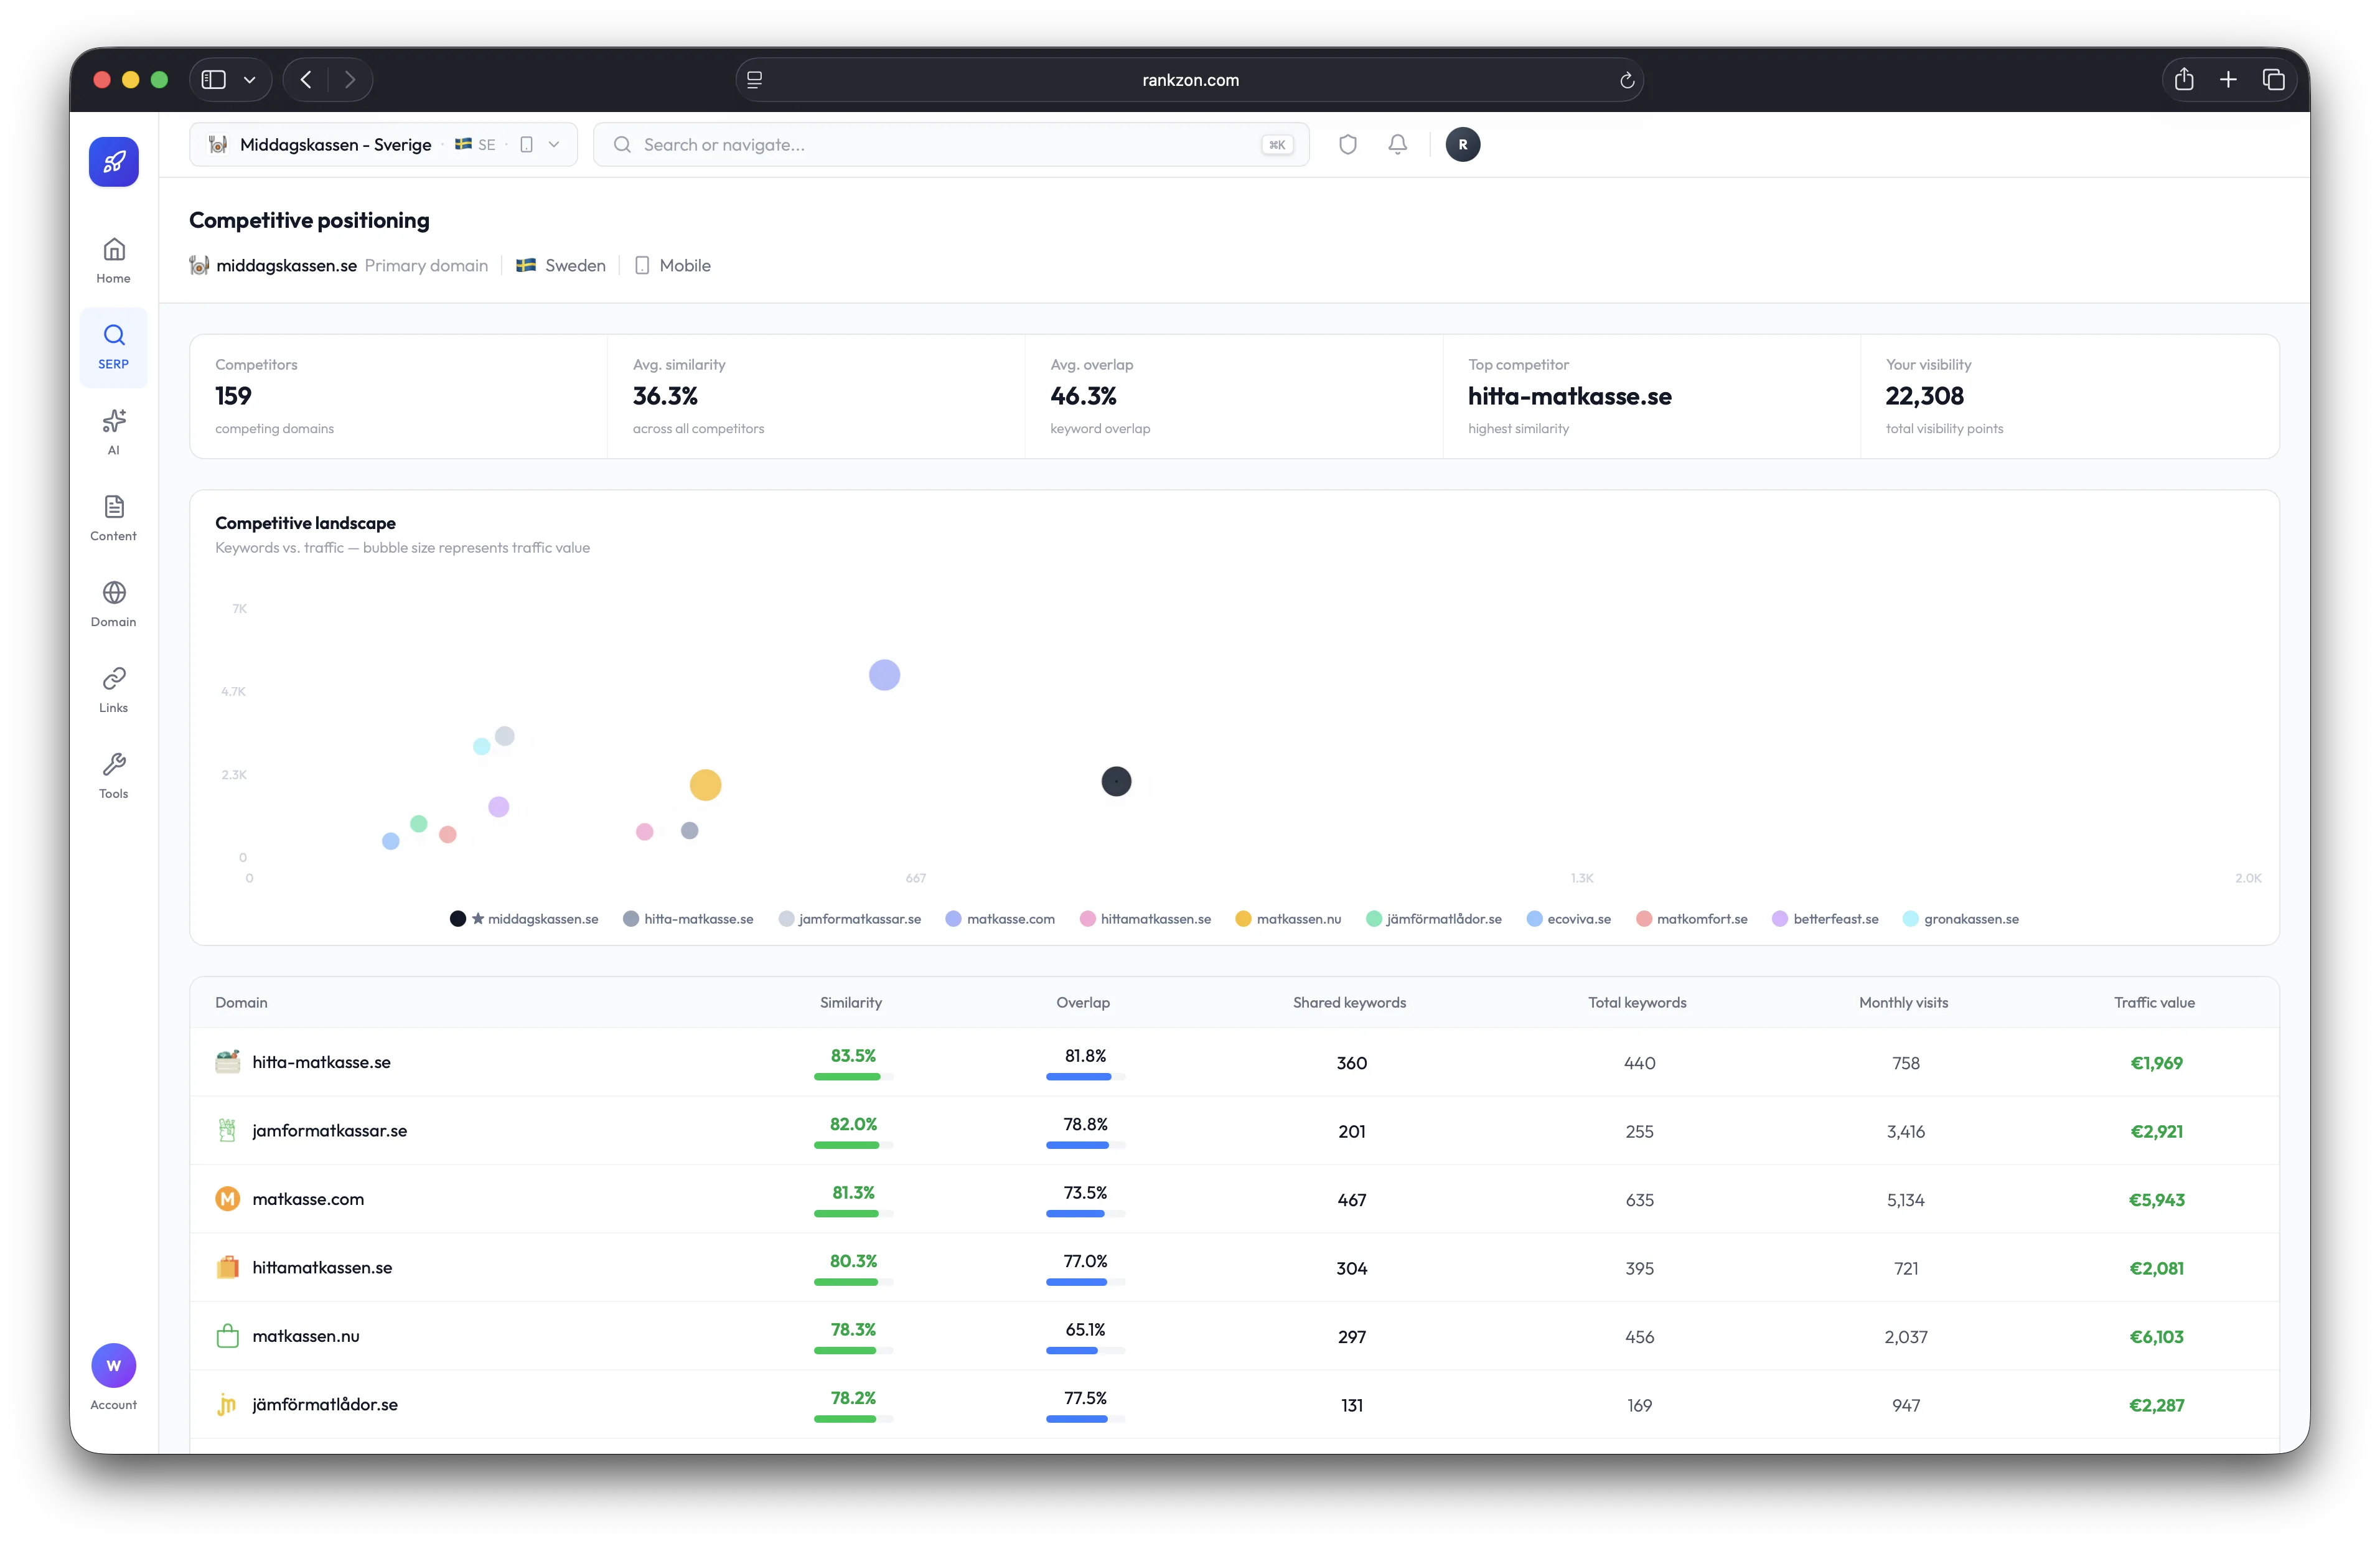Expand the Safari sidebar options chevron

[250, 80]
